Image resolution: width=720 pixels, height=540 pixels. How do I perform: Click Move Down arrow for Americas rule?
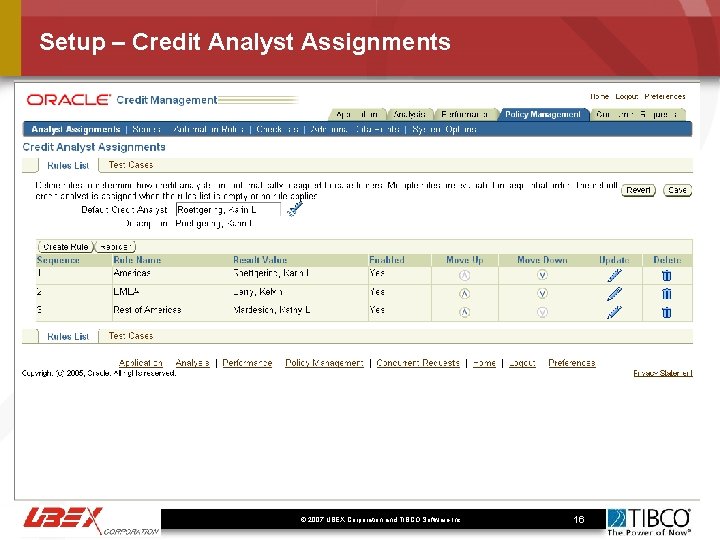tap(542, 275)
